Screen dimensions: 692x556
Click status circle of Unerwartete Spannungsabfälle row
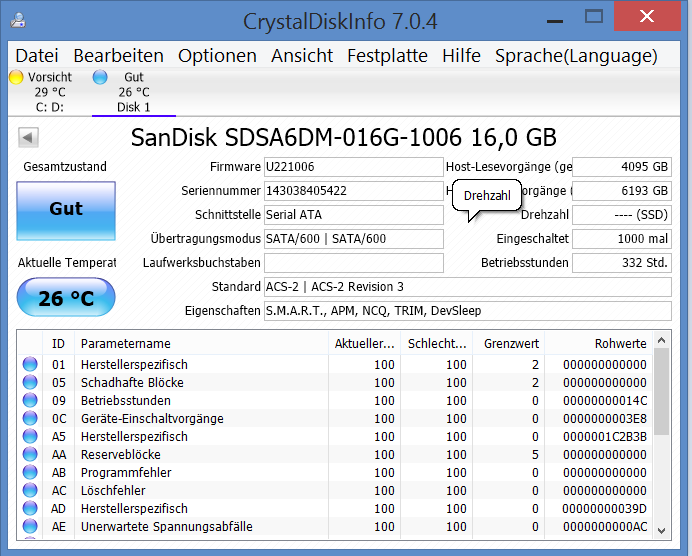30,526
